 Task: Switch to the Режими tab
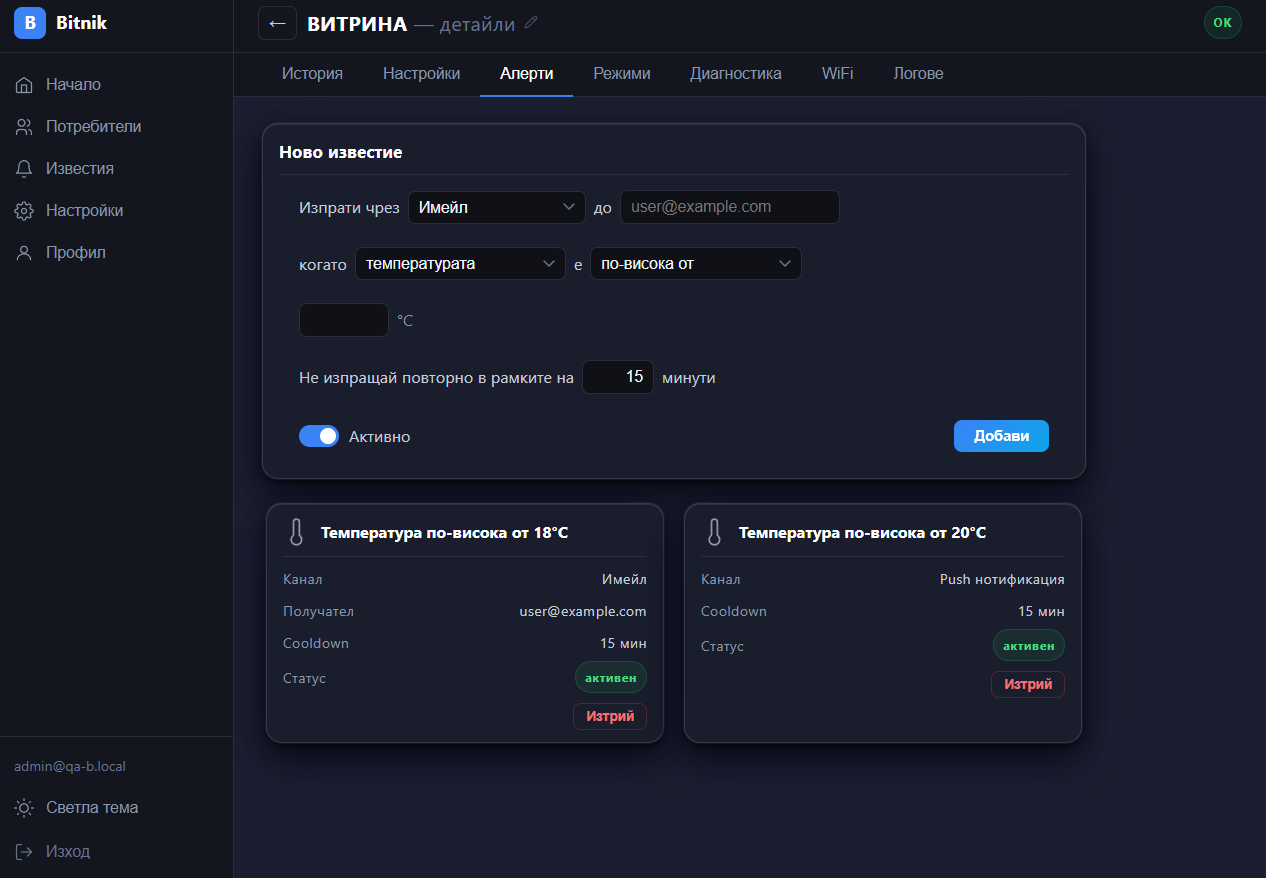pyautogui.click(x=622, y=74)
